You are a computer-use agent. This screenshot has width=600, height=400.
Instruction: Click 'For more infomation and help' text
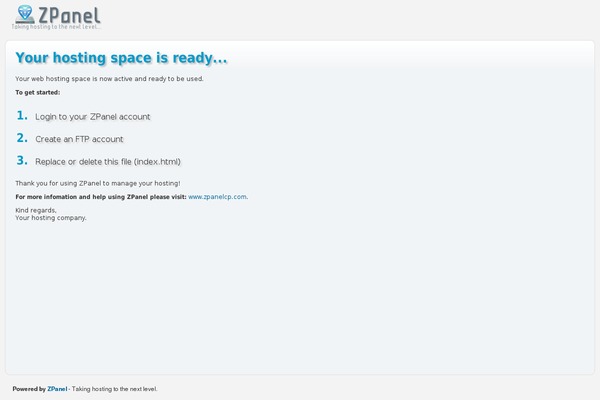click(x=101, y=197)
